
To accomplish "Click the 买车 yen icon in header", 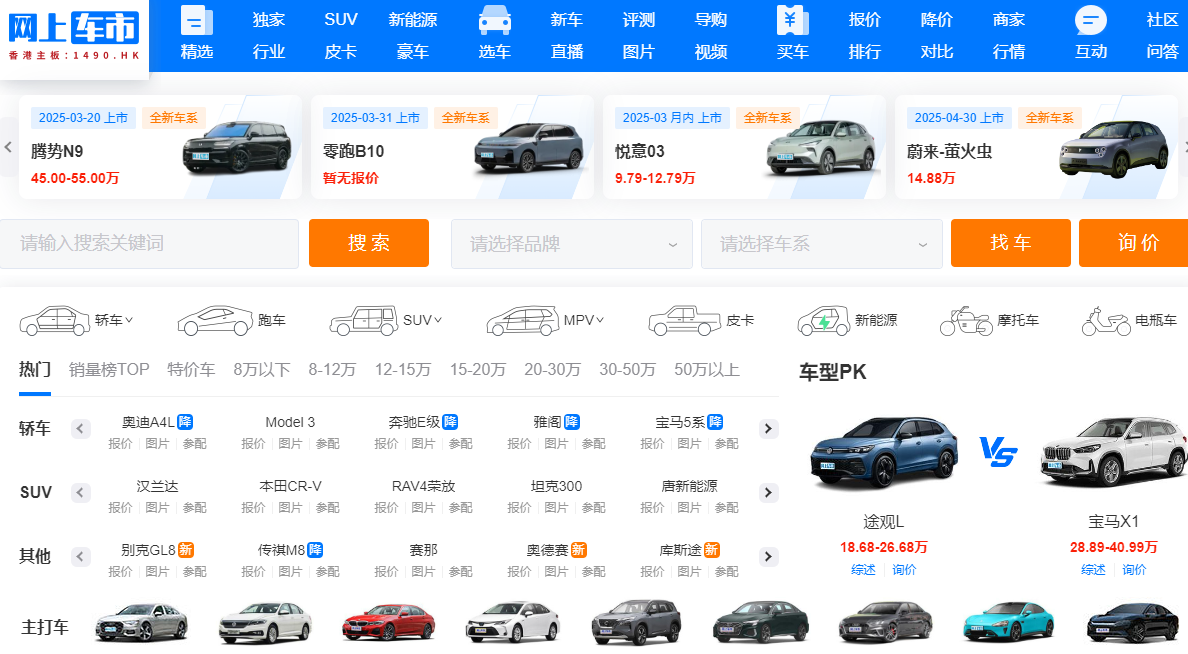I will coord(793,20).
